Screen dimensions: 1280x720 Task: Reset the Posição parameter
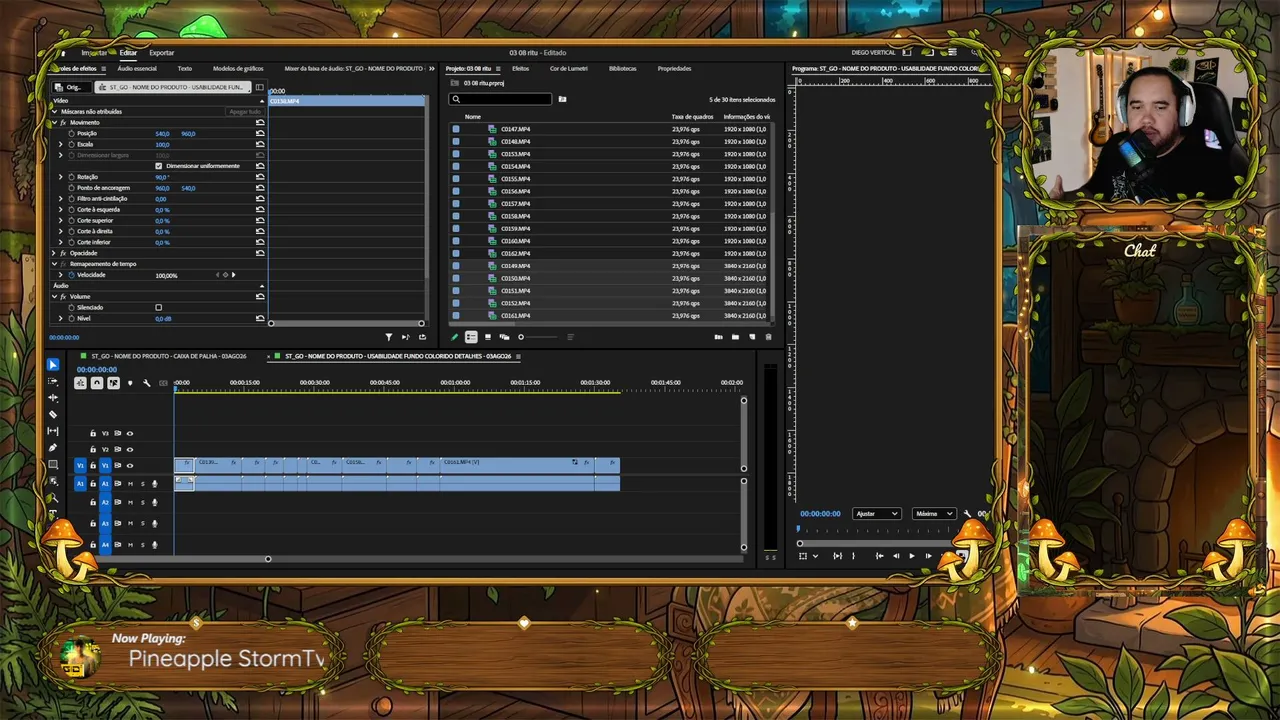point(260,133)
